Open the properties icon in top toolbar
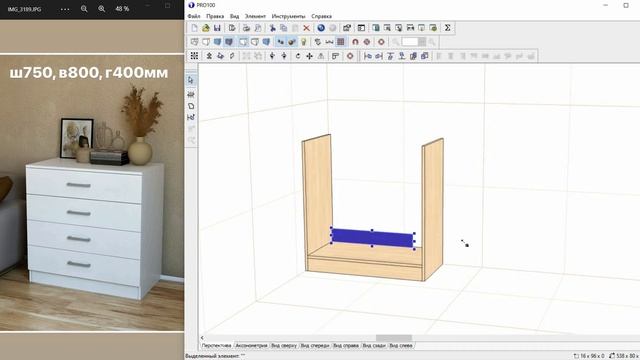 [x=347, y=28]
